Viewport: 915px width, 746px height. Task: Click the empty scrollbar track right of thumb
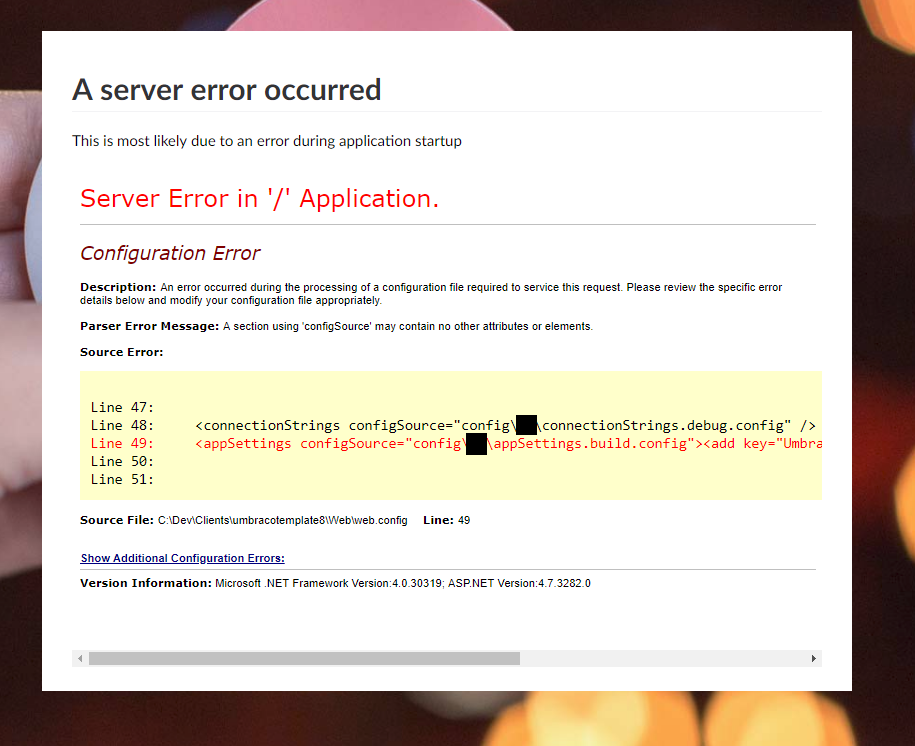coord(663,658)
